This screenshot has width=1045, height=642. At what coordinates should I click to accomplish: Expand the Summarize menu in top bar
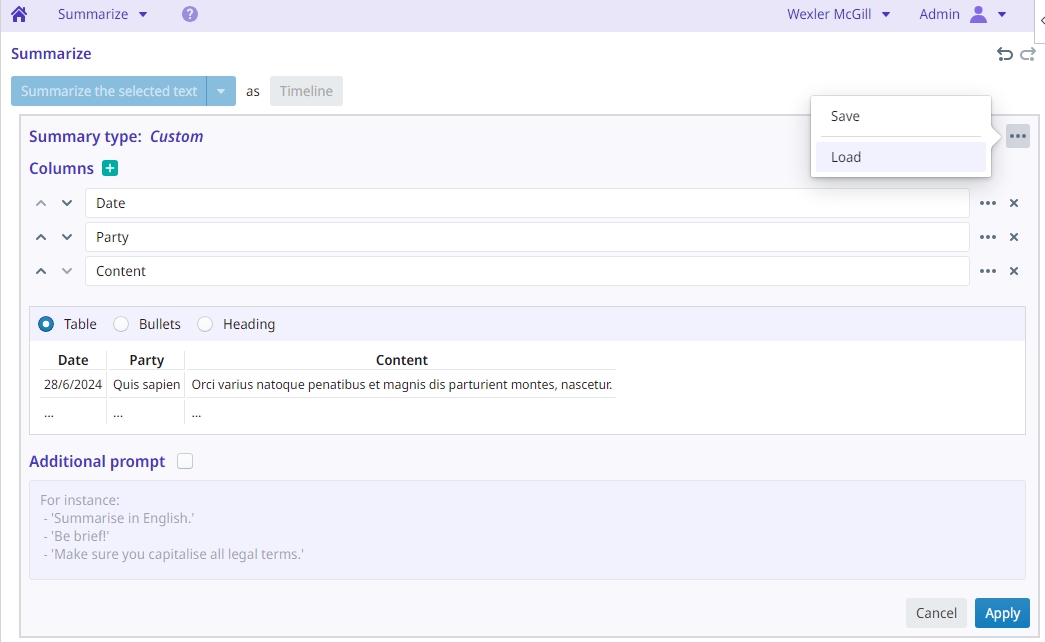click(x=102, y=15)
